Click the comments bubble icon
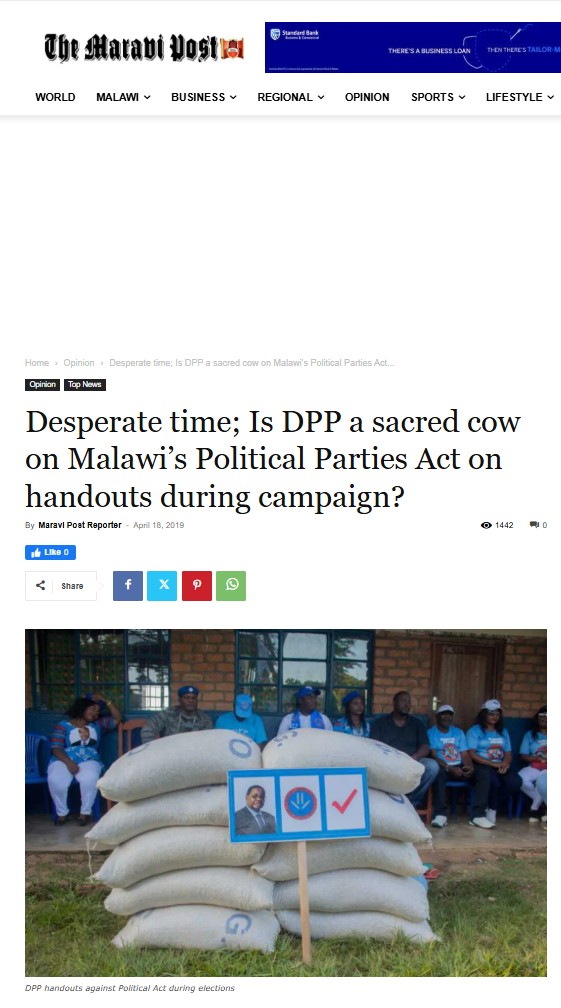 point(534,525)
